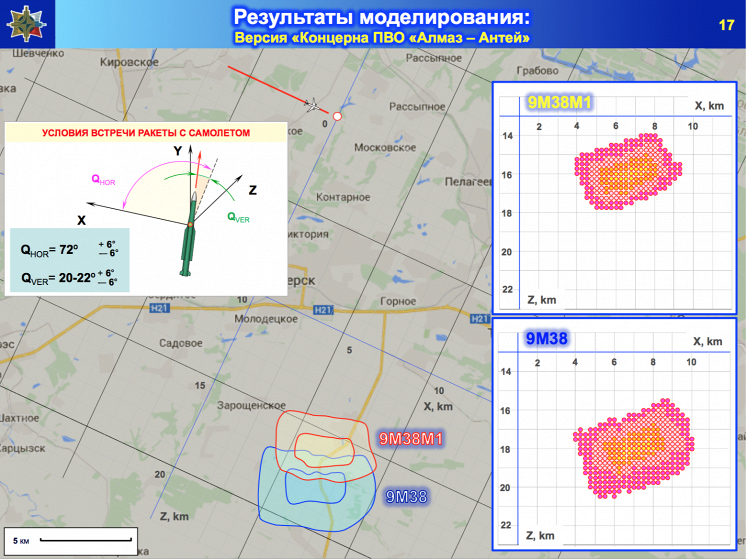
Task: Click the 'Z, km' axis label on the map
Action: click(174, 516)
